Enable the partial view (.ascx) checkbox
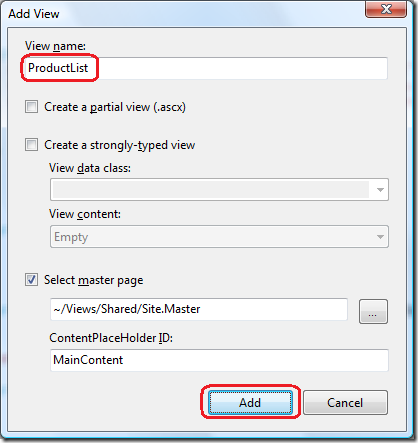This screenshot has width=418, height=443. pyautogui.click(x=31, y=107)
